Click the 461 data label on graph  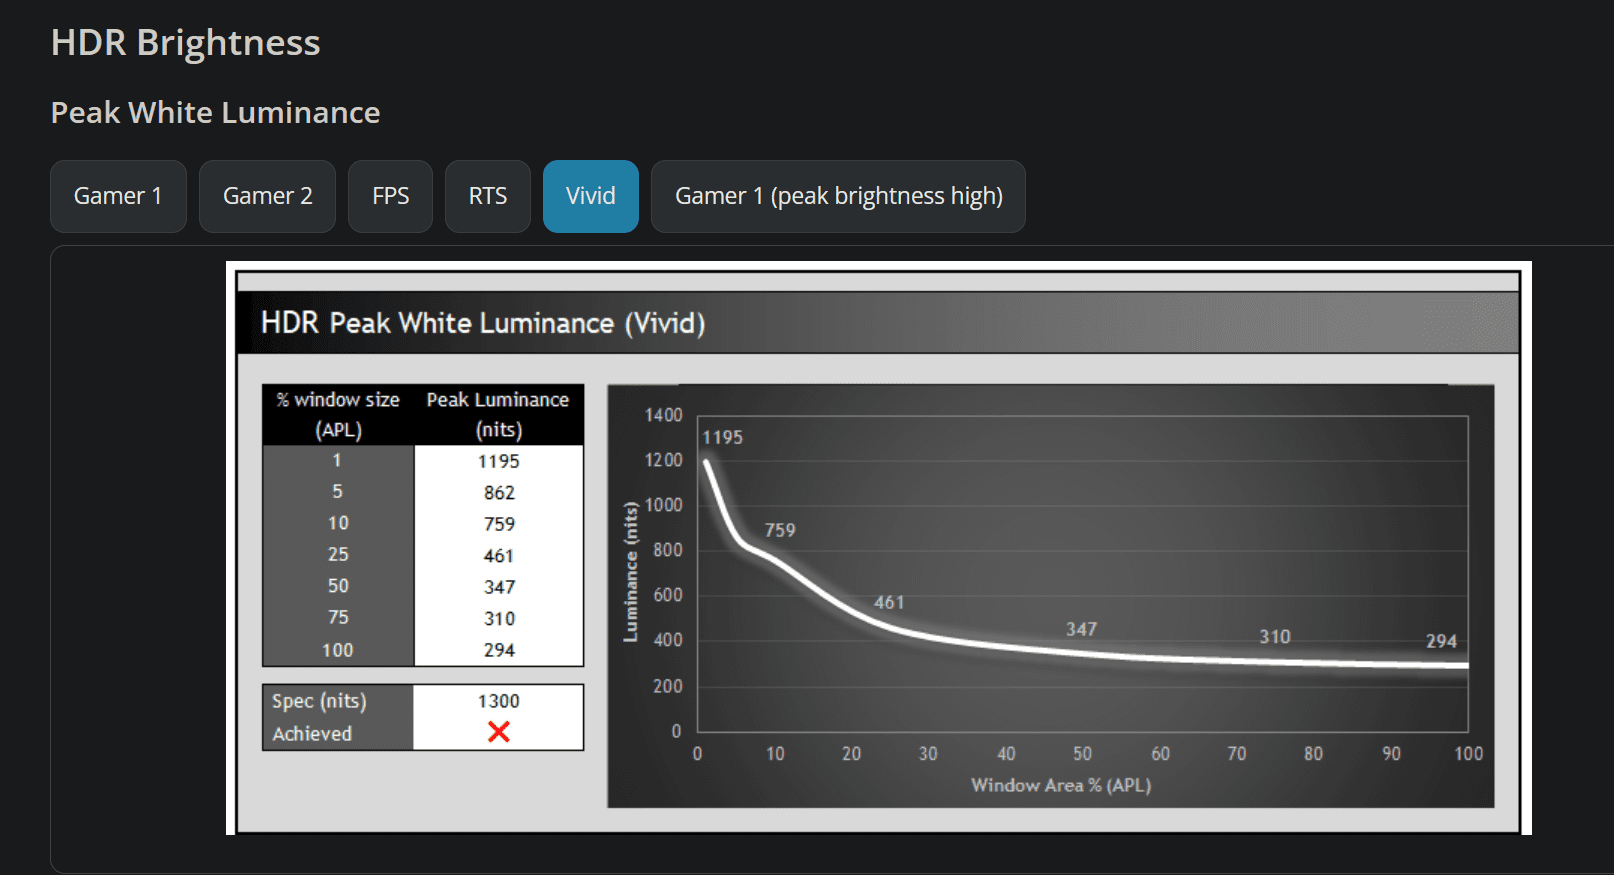coord(889,602)
